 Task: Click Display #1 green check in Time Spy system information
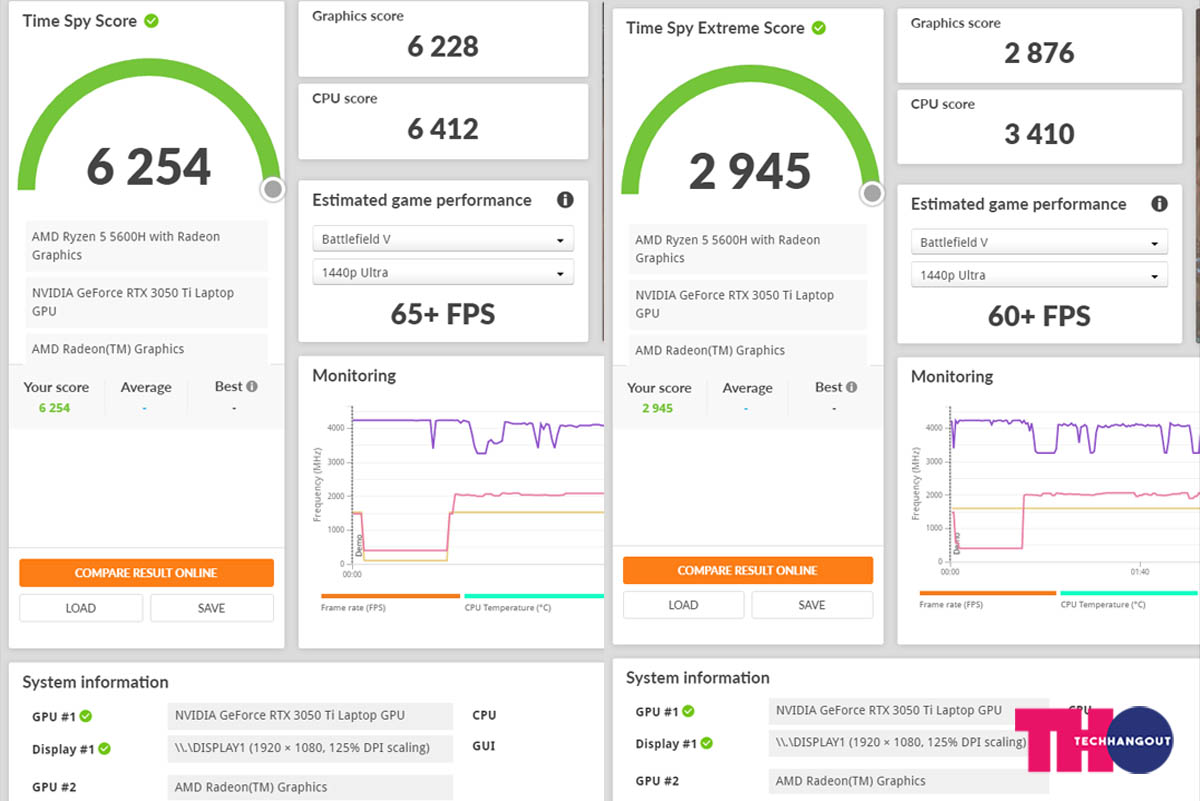[104, 749]
